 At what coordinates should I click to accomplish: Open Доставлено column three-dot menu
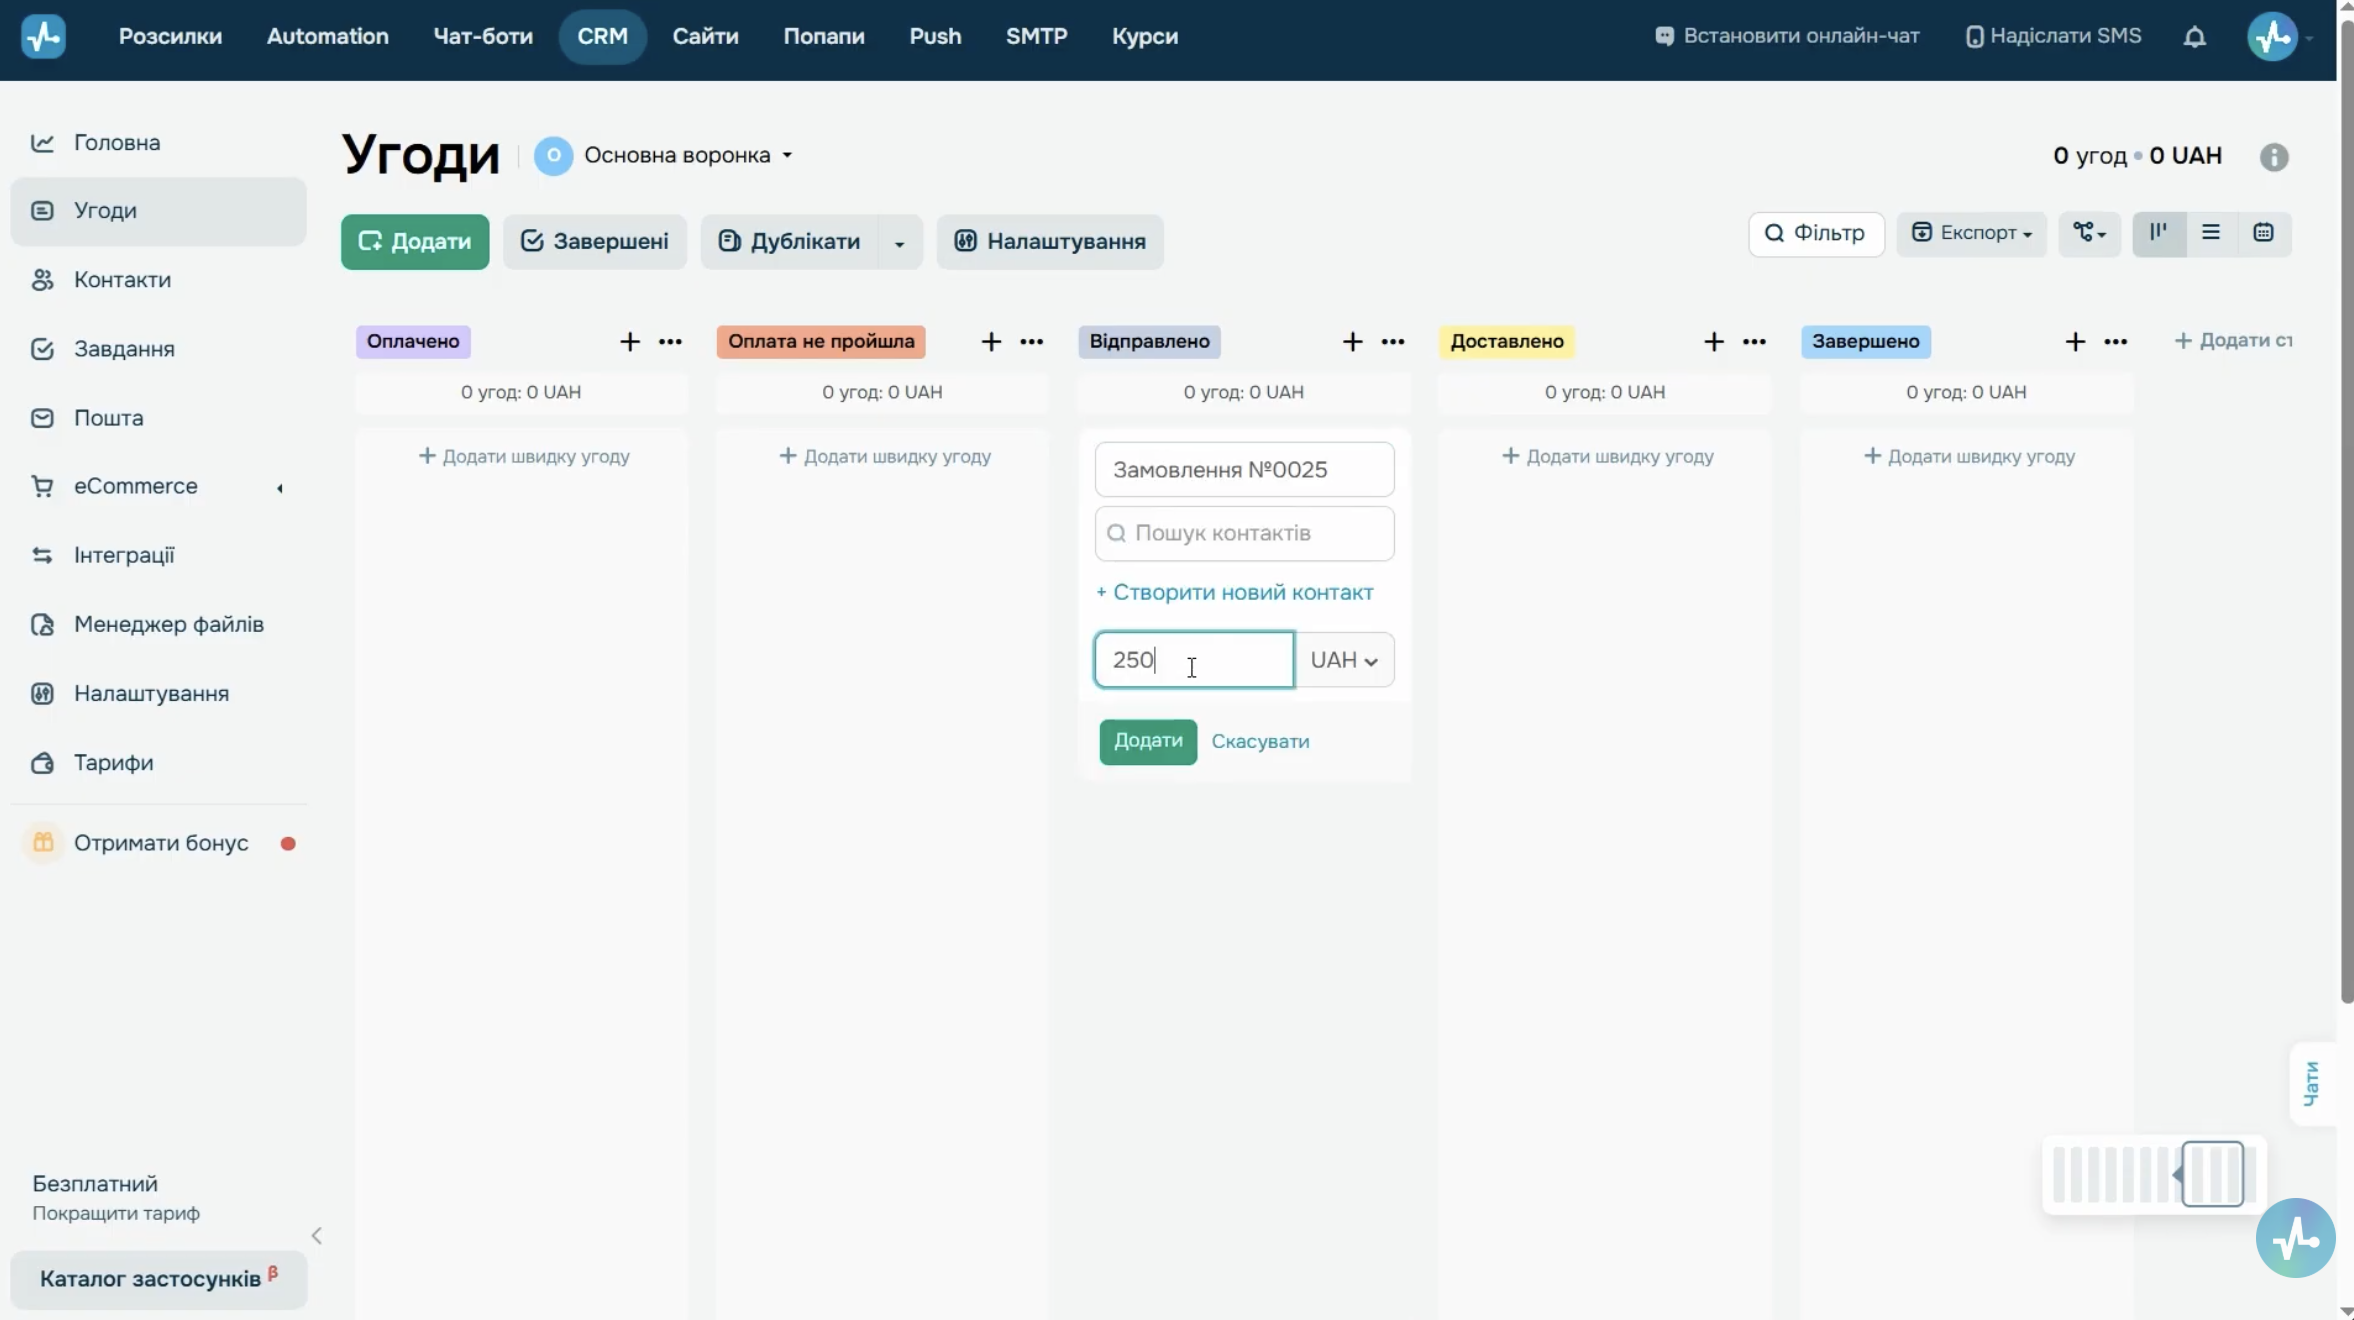1754,342
